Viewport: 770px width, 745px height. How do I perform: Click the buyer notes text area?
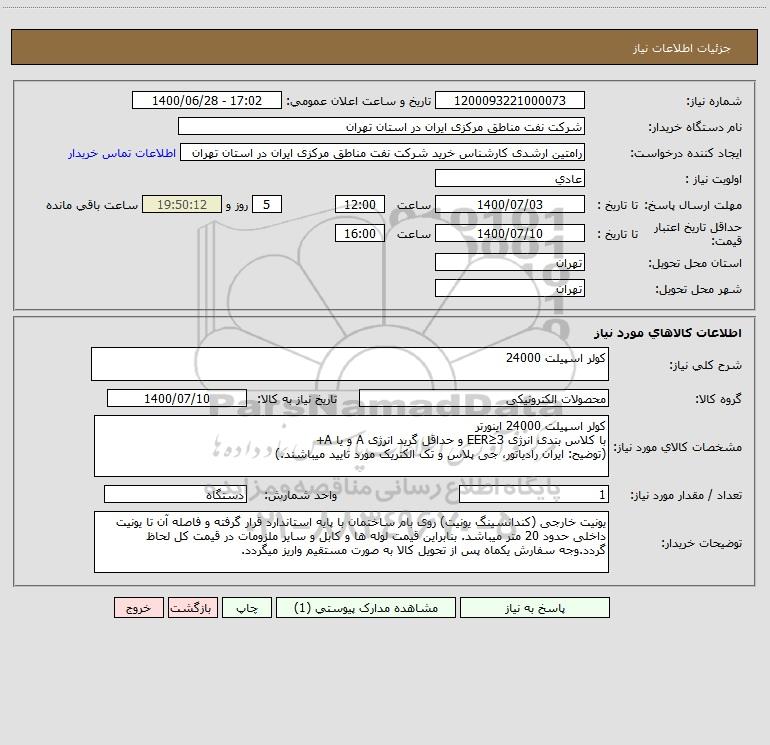coord(351,542)
